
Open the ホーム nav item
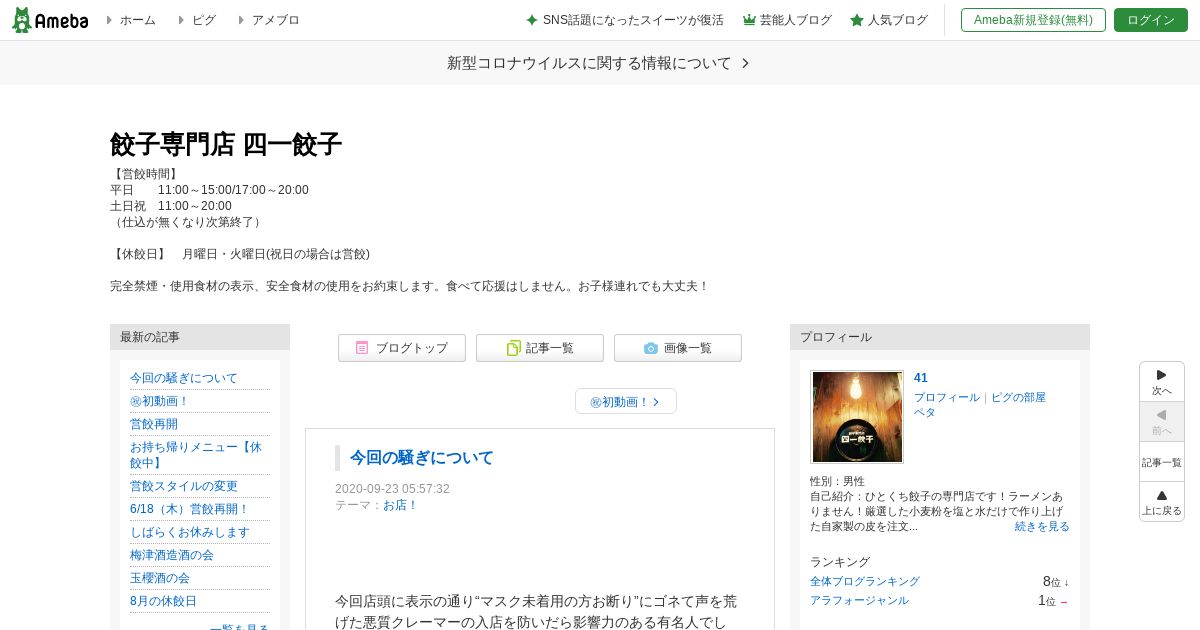click(x=137, y=20)
